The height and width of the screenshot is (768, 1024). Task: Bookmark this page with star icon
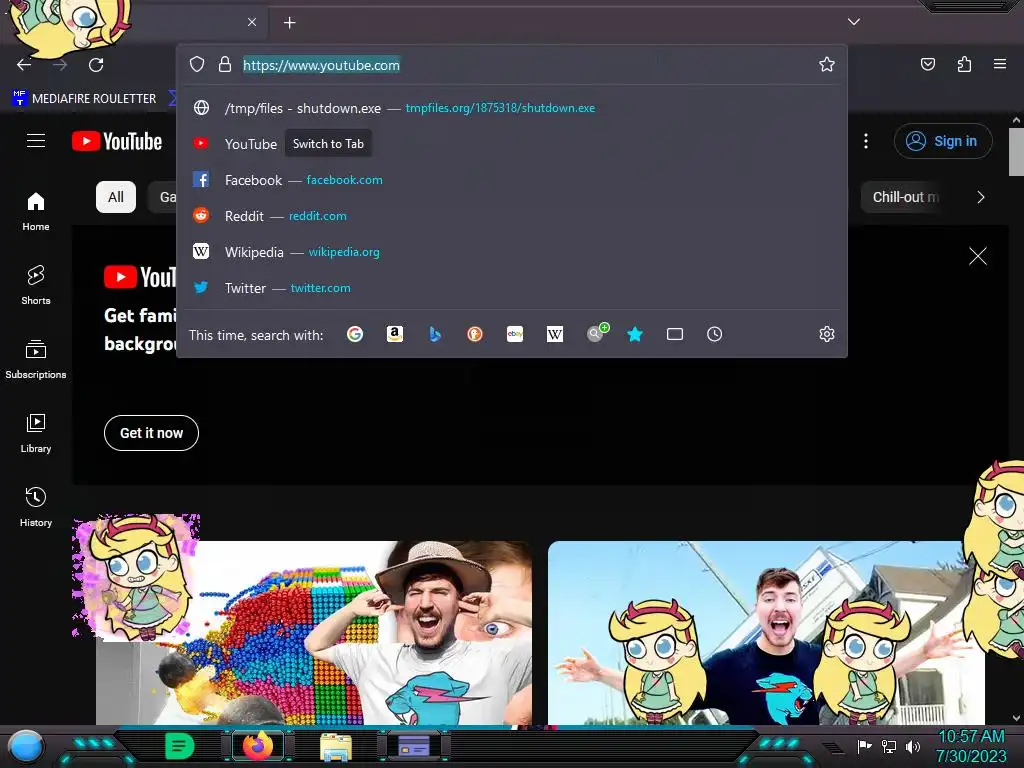point(827,64)
